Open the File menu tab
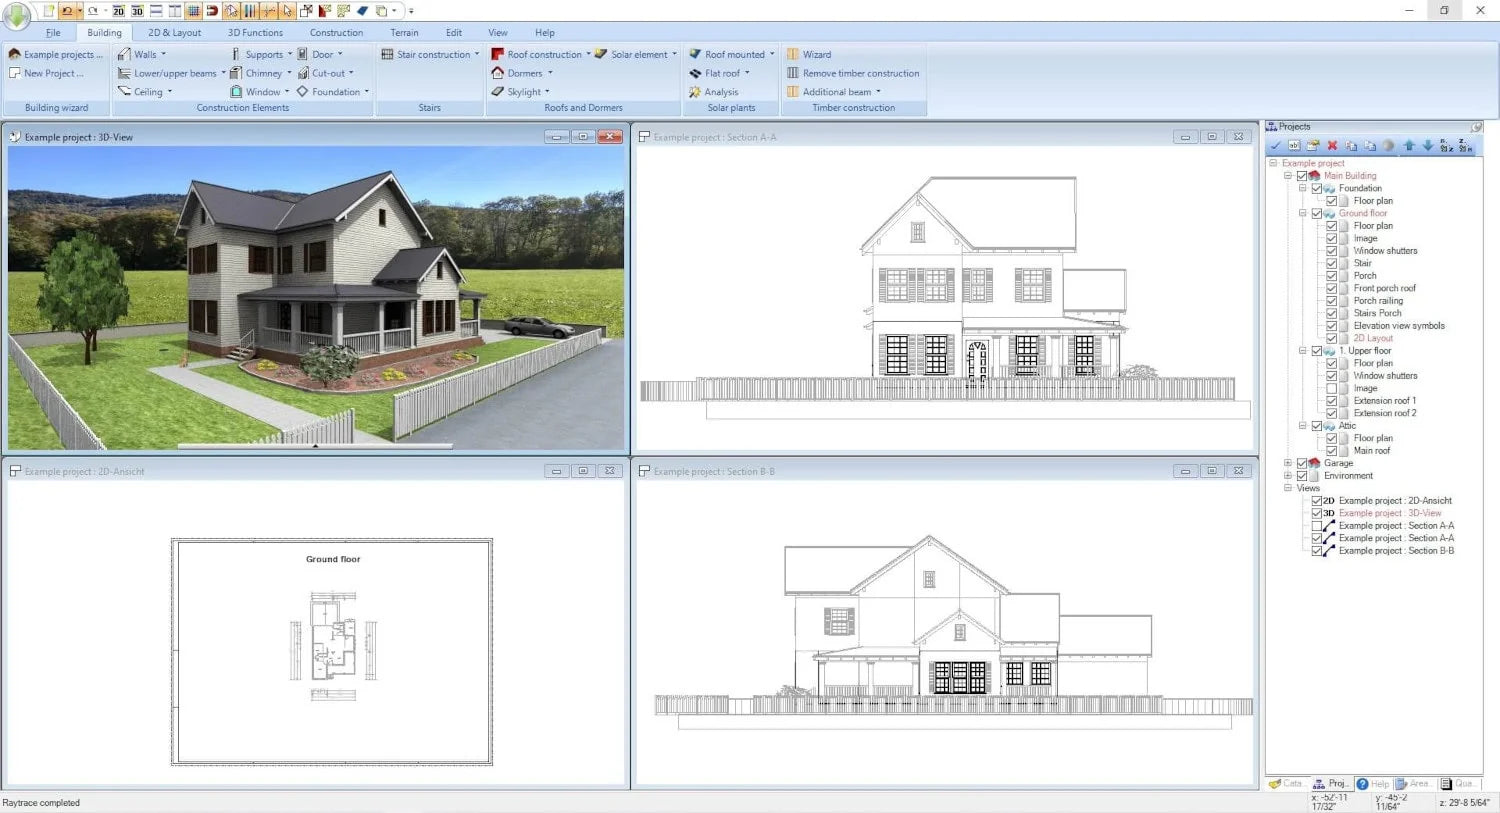This screenshot has height=813, width=1500. pos(53,33)
